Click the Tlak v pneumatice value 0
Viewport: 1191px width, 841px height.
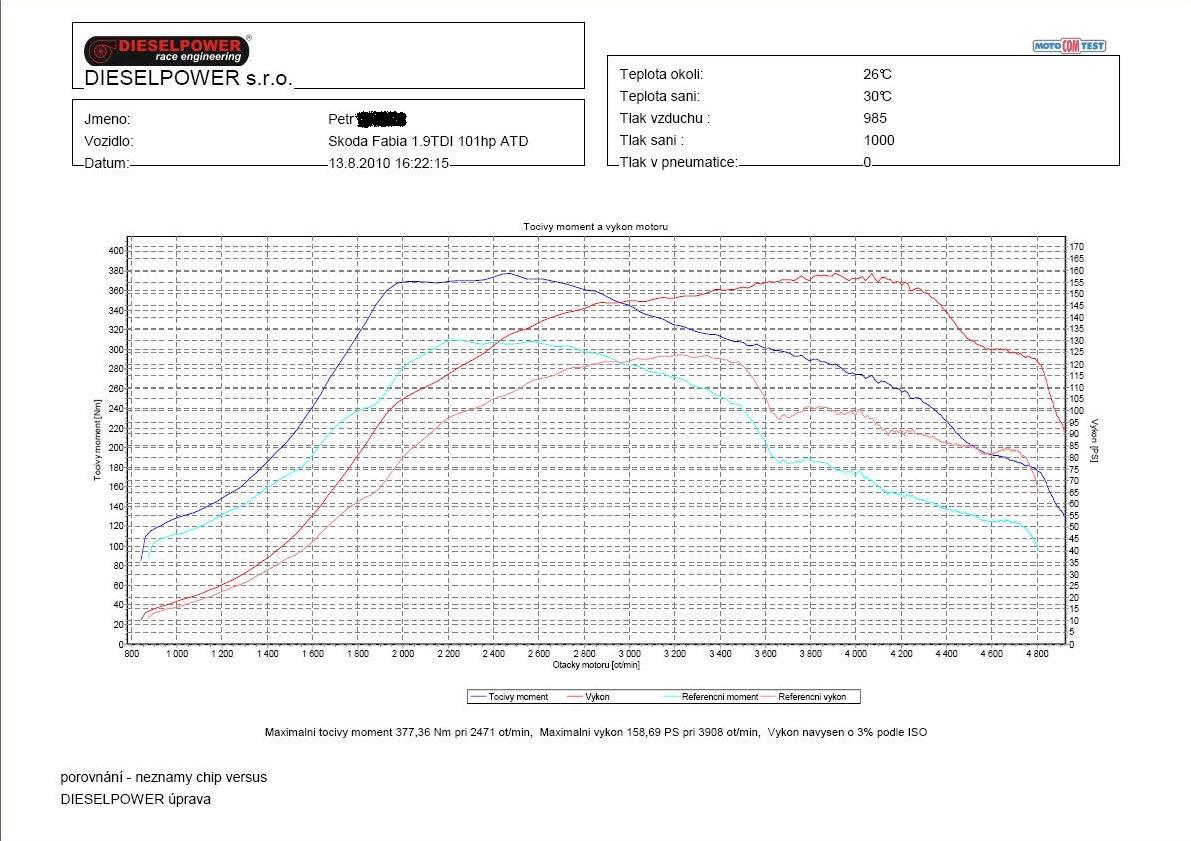click(867, 162)
